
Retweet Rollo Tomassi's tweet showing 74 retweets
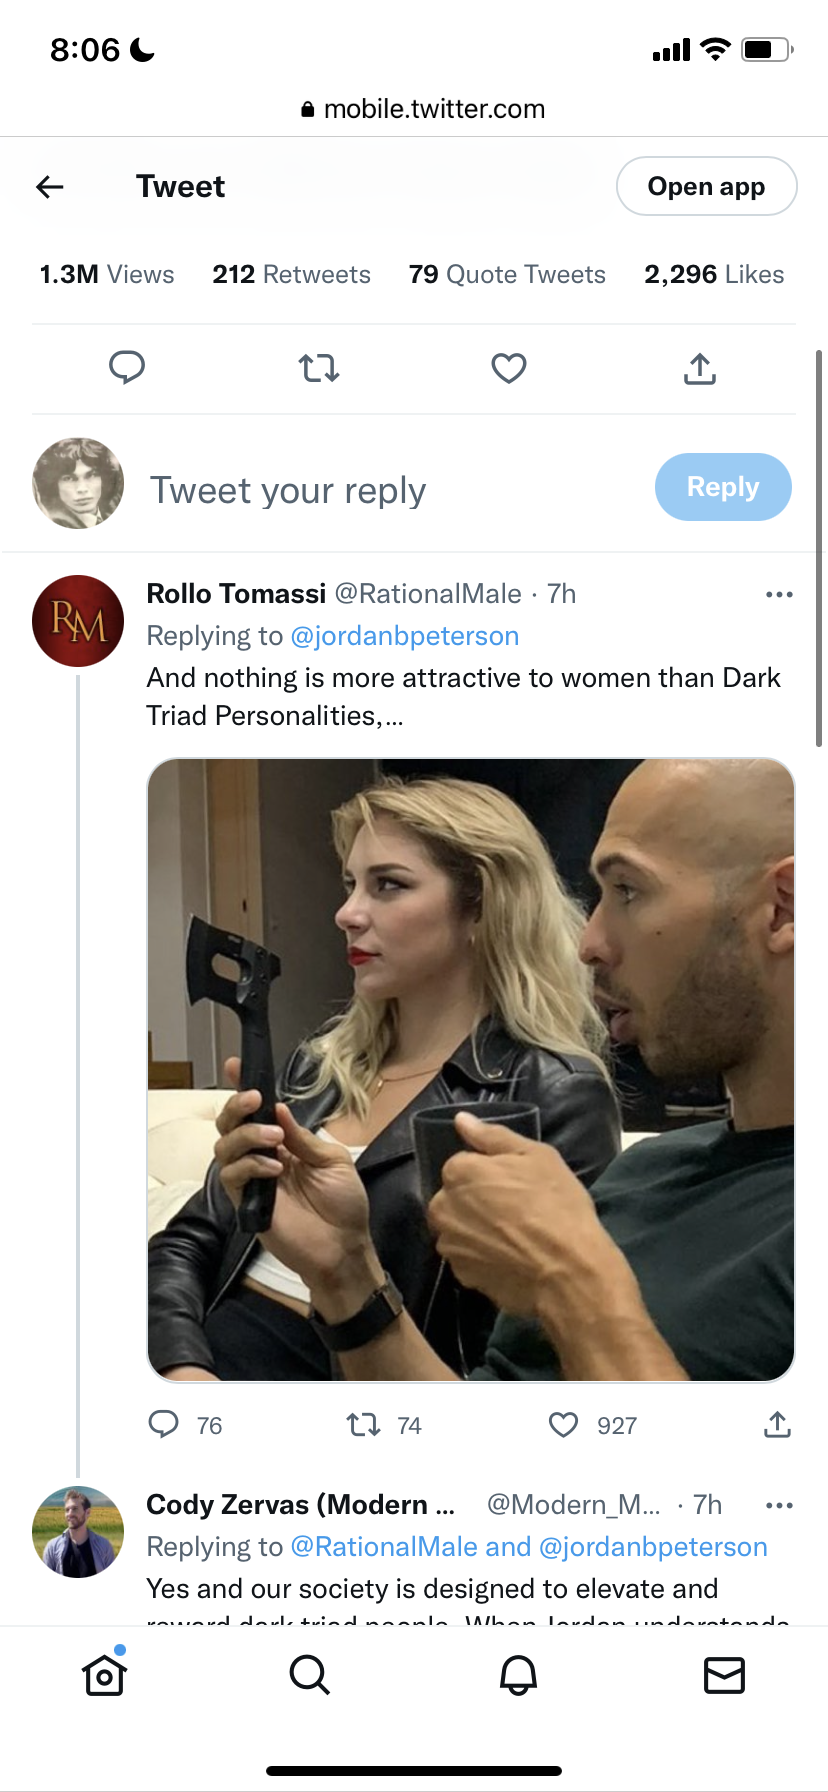363,1424
